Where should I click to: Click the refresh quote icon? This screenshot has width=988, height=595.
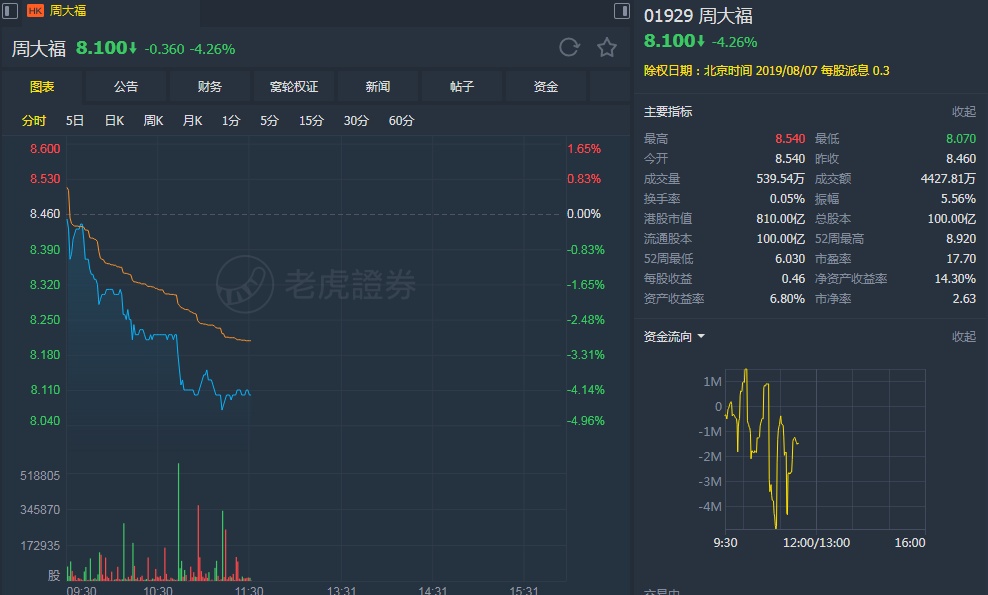[569, 47]
